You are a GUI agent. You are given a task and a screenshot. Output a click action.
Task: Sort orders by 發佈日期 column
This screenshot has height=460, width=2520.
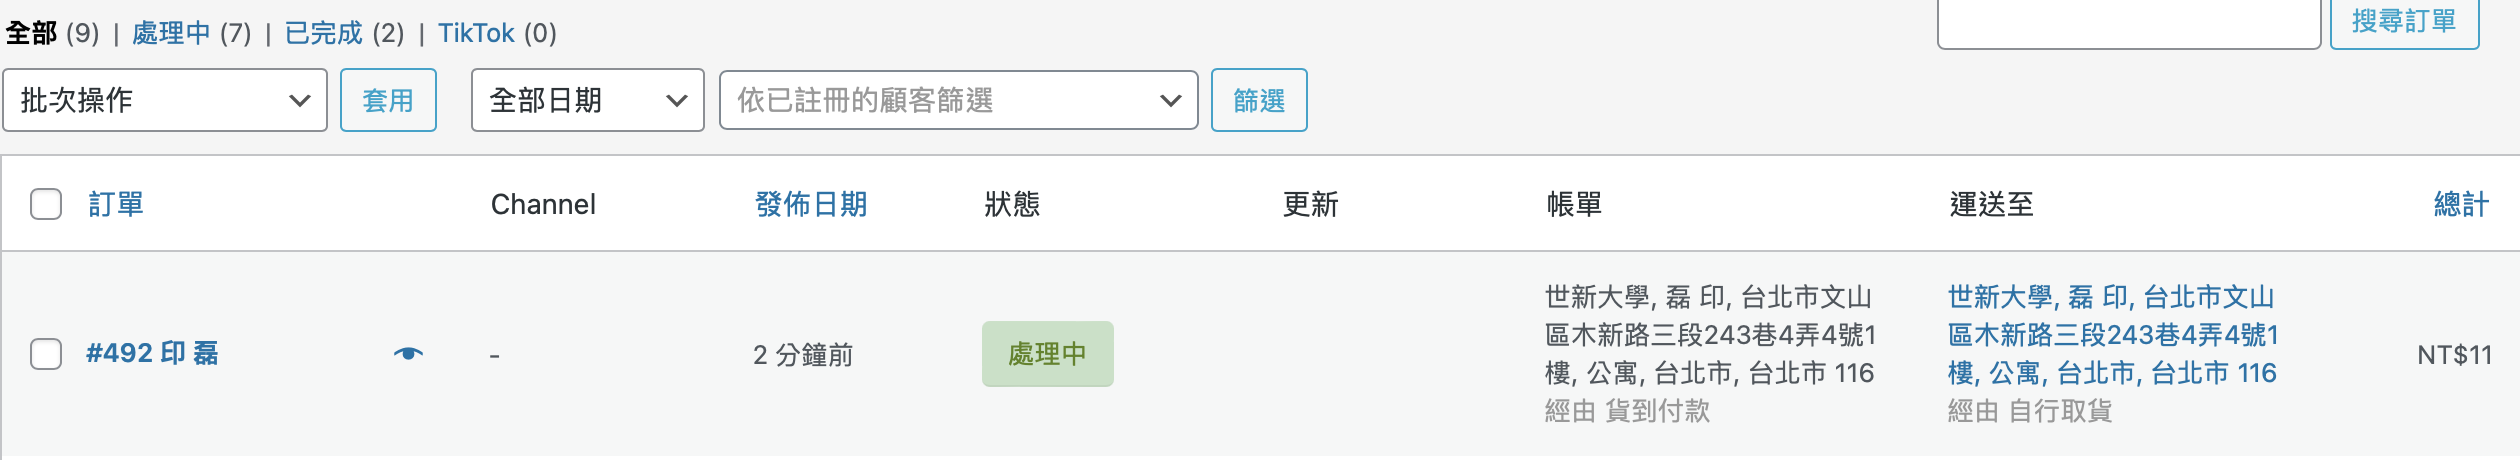[811, 204]
